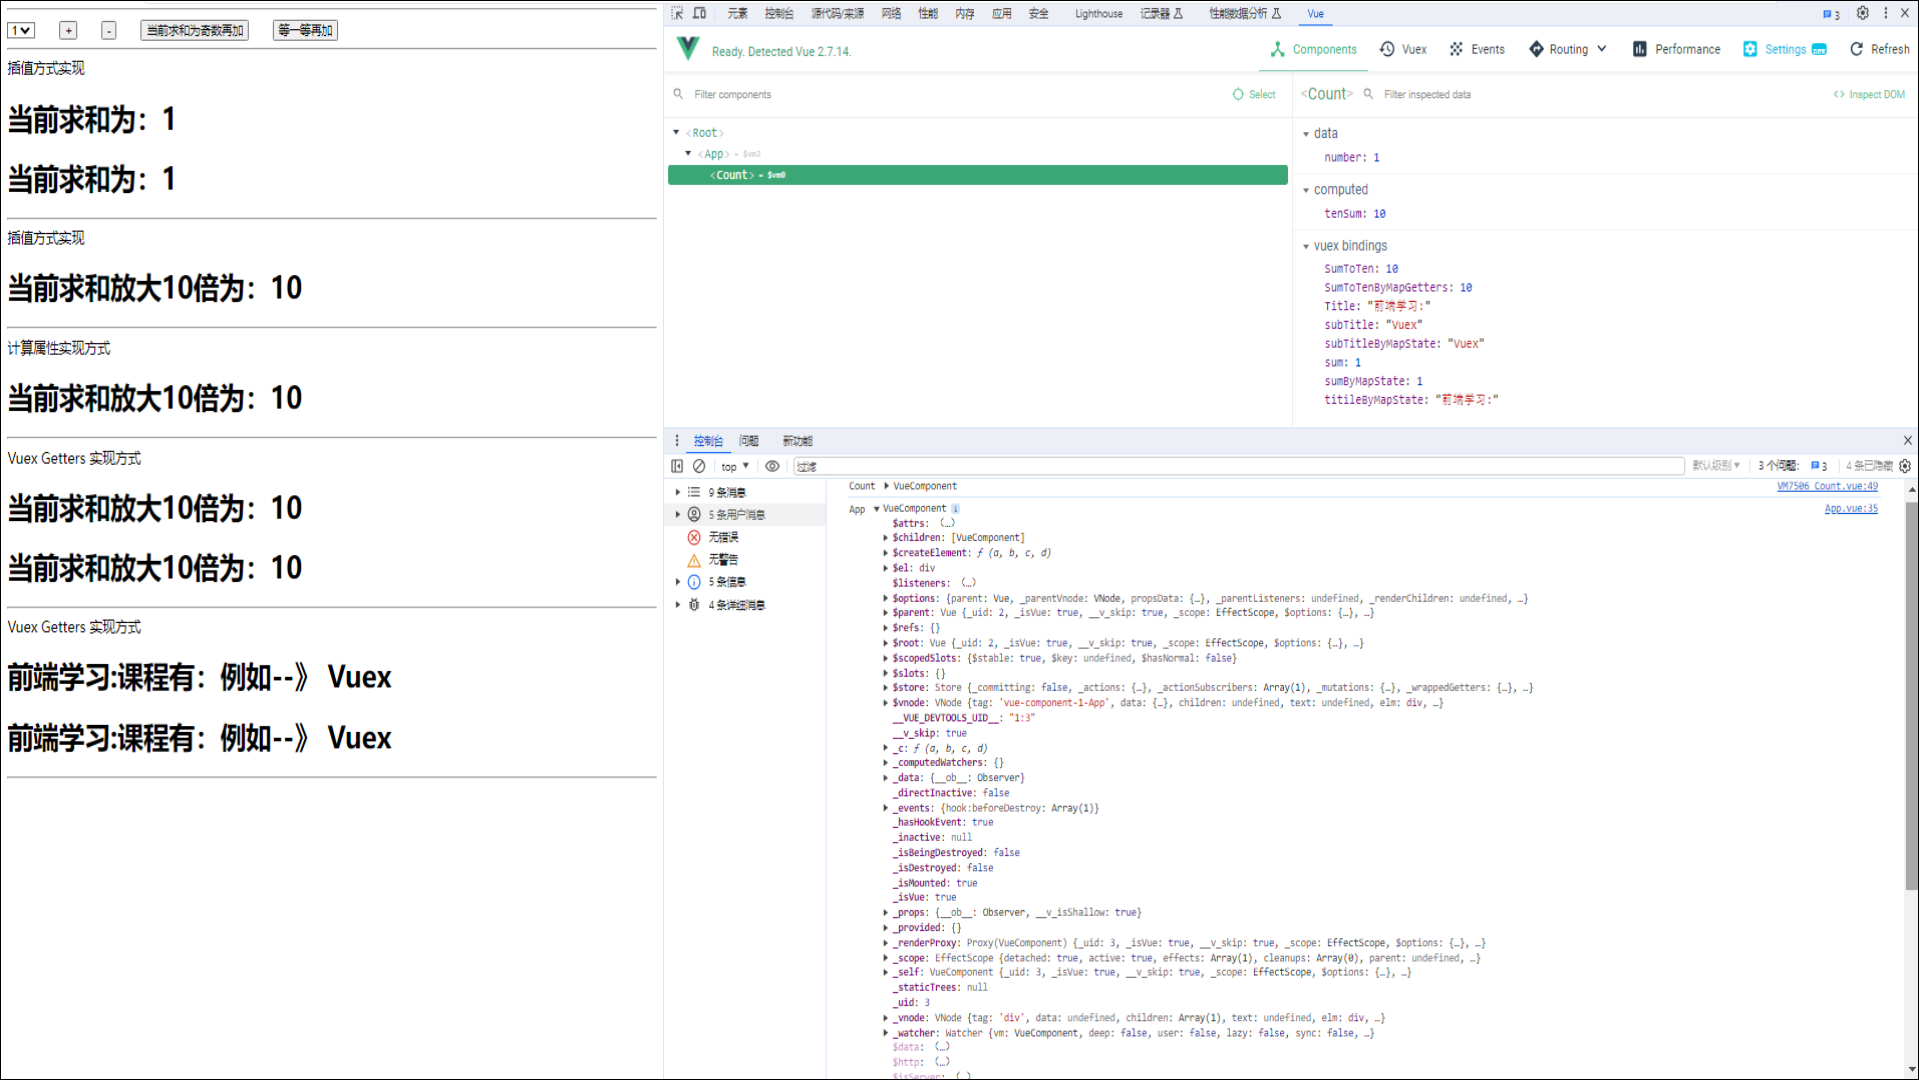Open console settings gear icon
Viewport: 1919px width, 1080px height.
[x=1905, y=466]
